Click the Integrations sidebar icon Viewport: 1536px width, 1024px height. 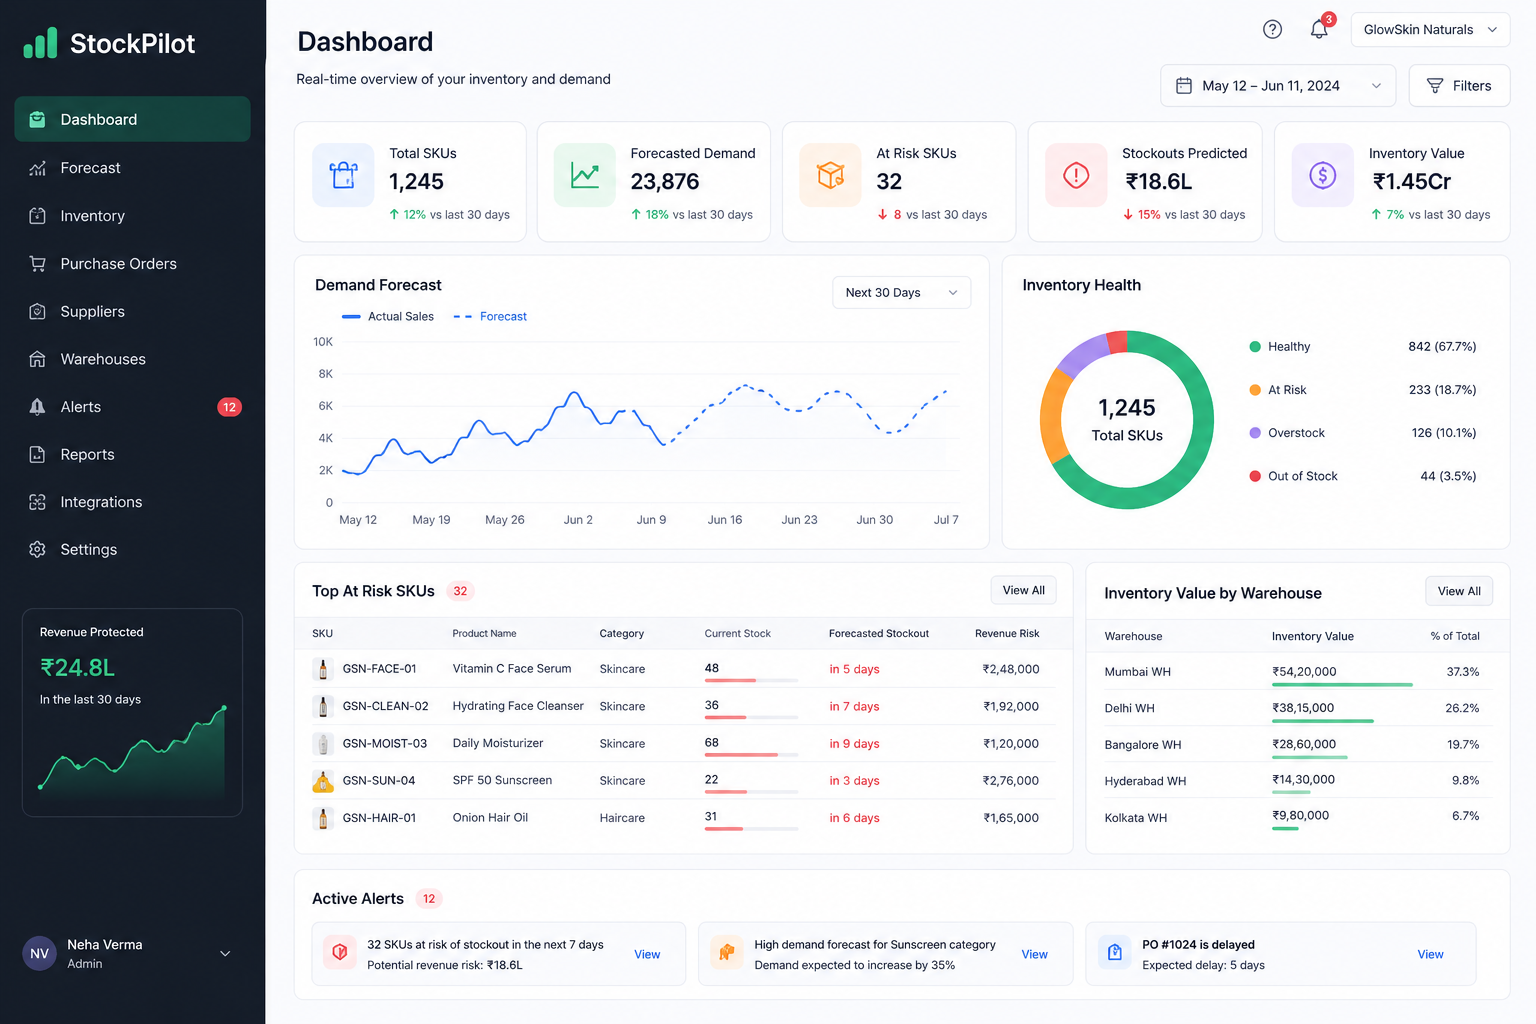click(37, 502)
